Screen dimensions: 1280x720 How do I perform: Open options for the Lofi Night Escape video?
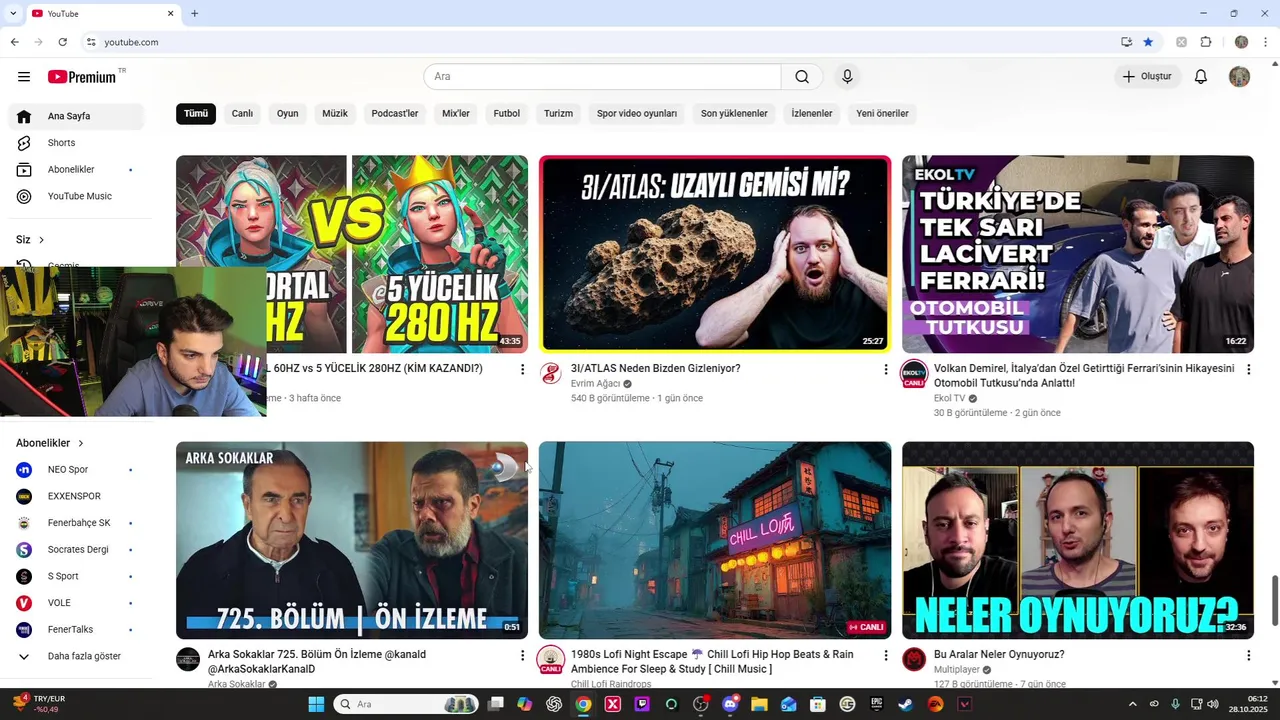point(885,656)
